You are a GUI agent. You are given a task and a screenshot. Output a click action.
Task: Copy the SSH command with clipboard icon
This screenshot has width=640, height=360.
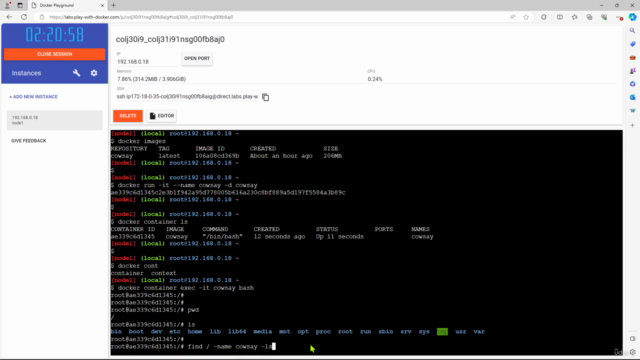[266, 97]
